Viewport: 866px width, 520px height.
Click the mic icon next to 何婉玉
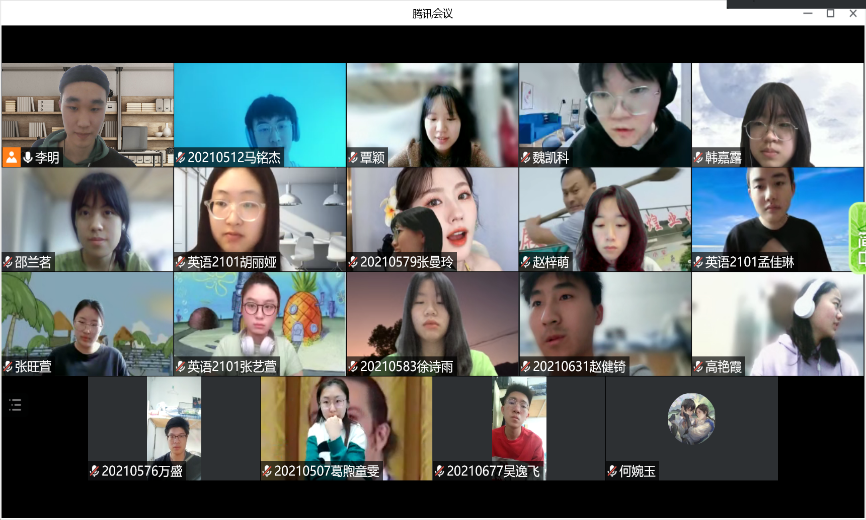[612, 471]
